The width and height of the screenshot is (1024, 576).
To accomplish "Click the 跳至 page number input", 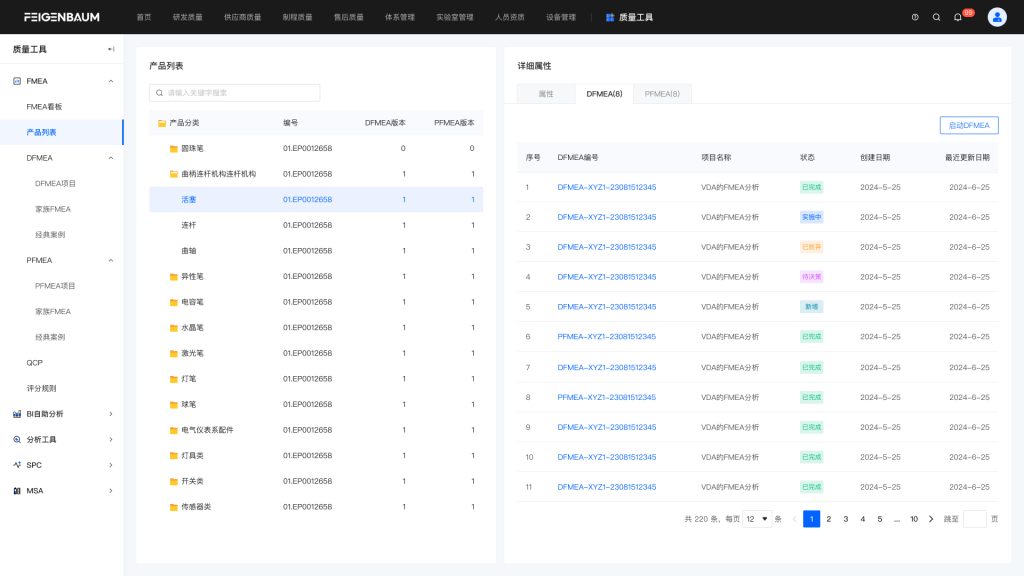I will [x=974, y=519].
